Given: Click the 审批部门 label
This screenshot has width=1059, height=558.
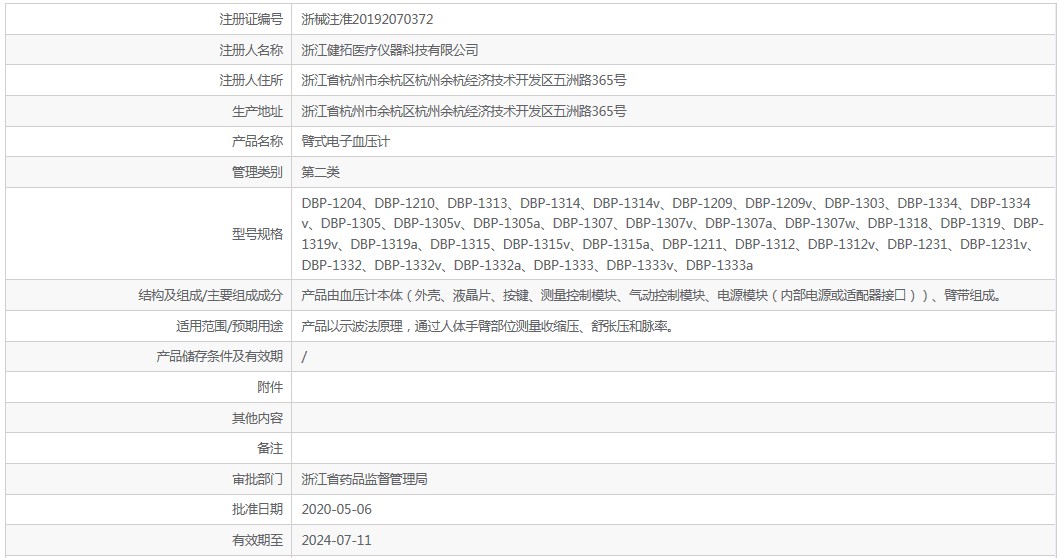Looking at the screenshot, I should (257, 479).
